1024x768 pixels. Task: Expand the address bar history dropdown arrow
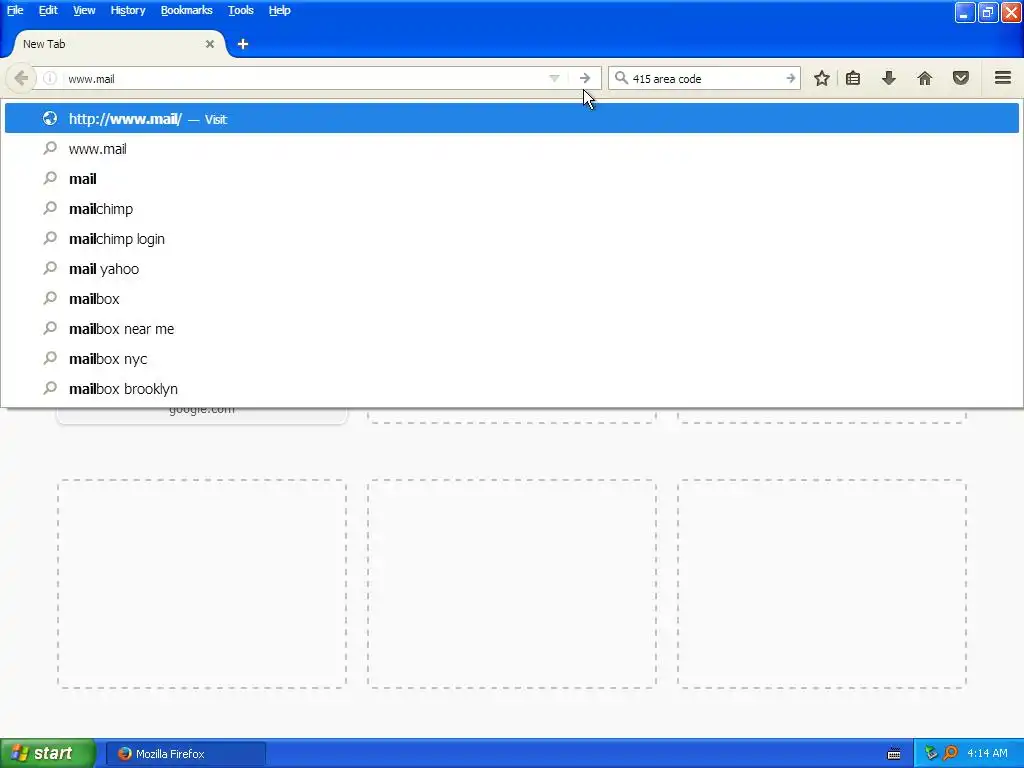coord(554,78)
